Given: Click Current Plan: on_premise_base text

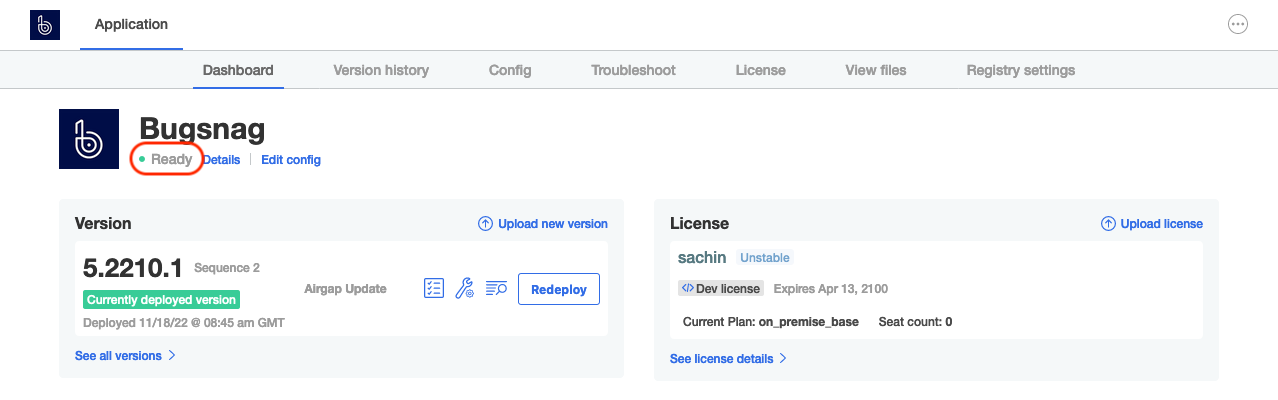Looking at the screenshot, I should pyautogui.click(x=770, y=322).
